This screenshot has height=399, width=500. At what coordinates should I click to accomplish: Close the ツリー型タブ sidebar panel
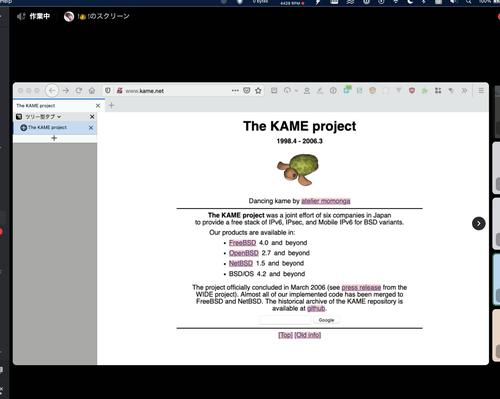[x=92, y=117]
